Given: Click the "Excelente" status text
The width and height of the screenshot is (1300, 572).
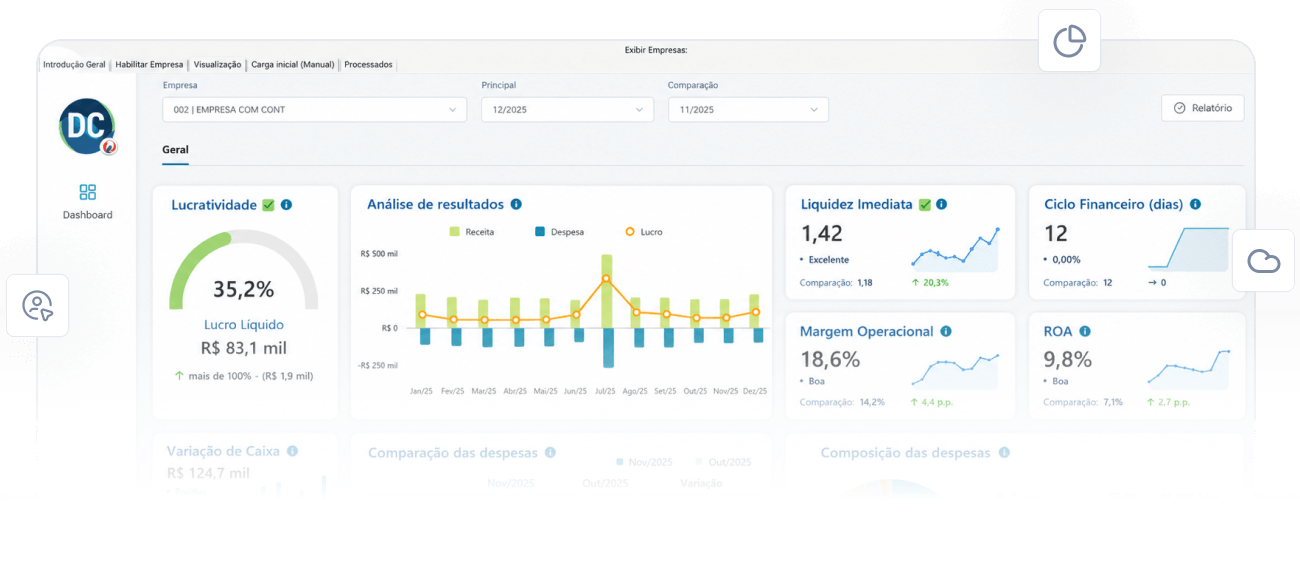Looking at the screenshot, I should pos(829,260).
